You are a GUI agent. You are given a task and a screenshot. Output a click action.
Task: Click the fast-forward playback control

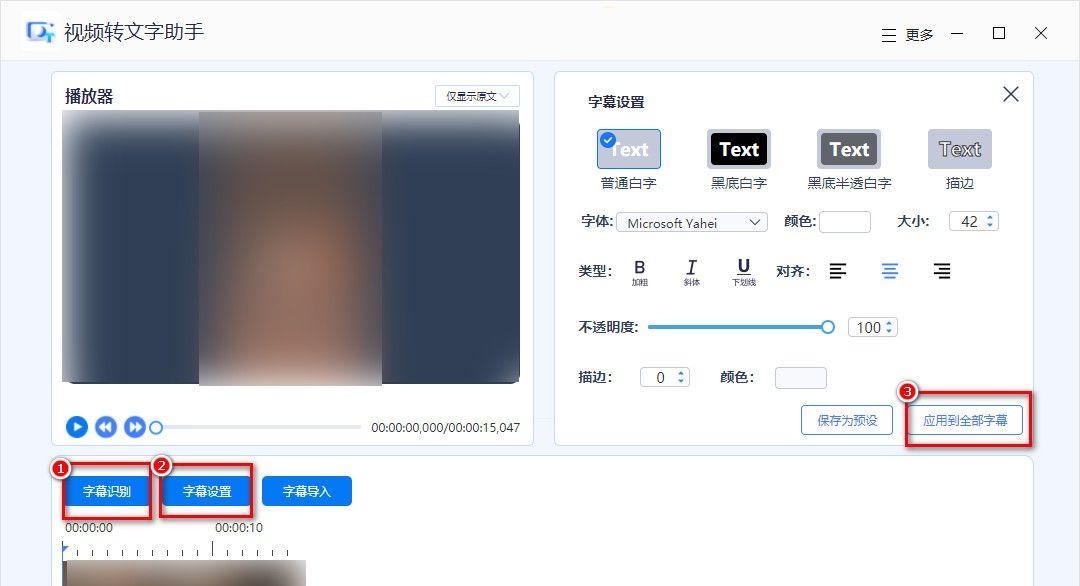135,427
